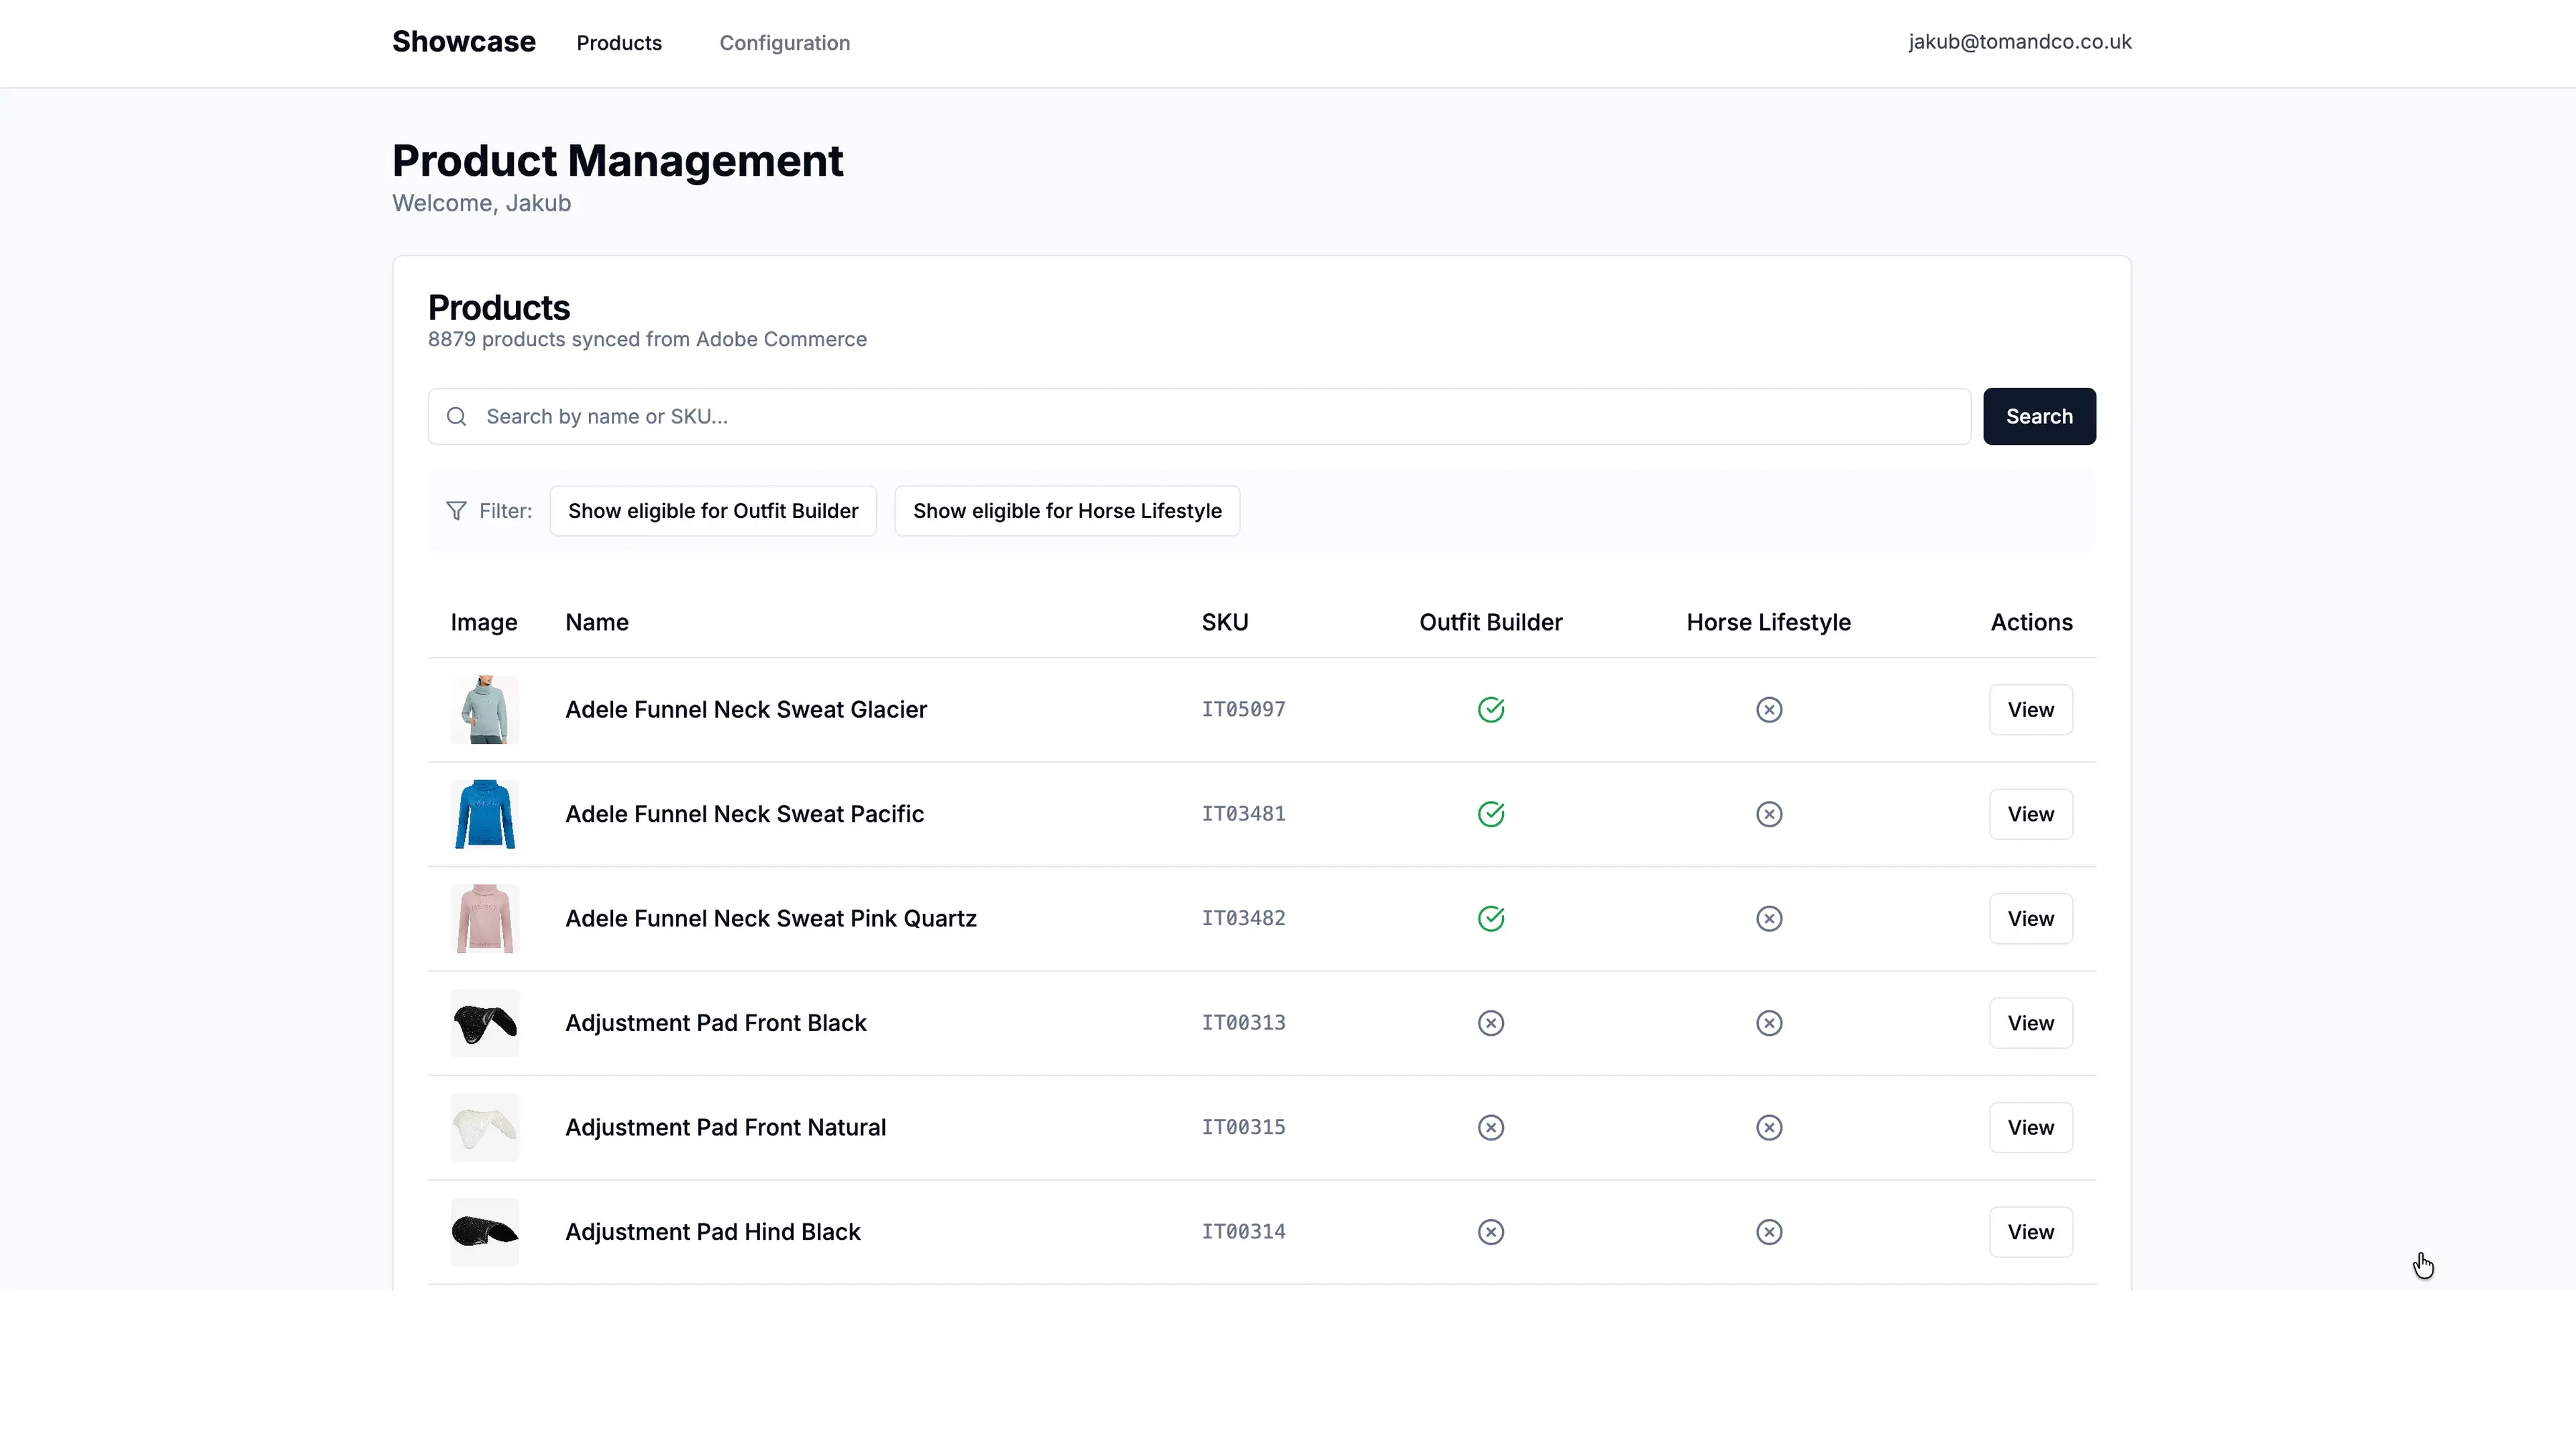Click green check icon for Pink Quartz sweat
Screen dimensions: 2576x1431
click(1491, 918)
